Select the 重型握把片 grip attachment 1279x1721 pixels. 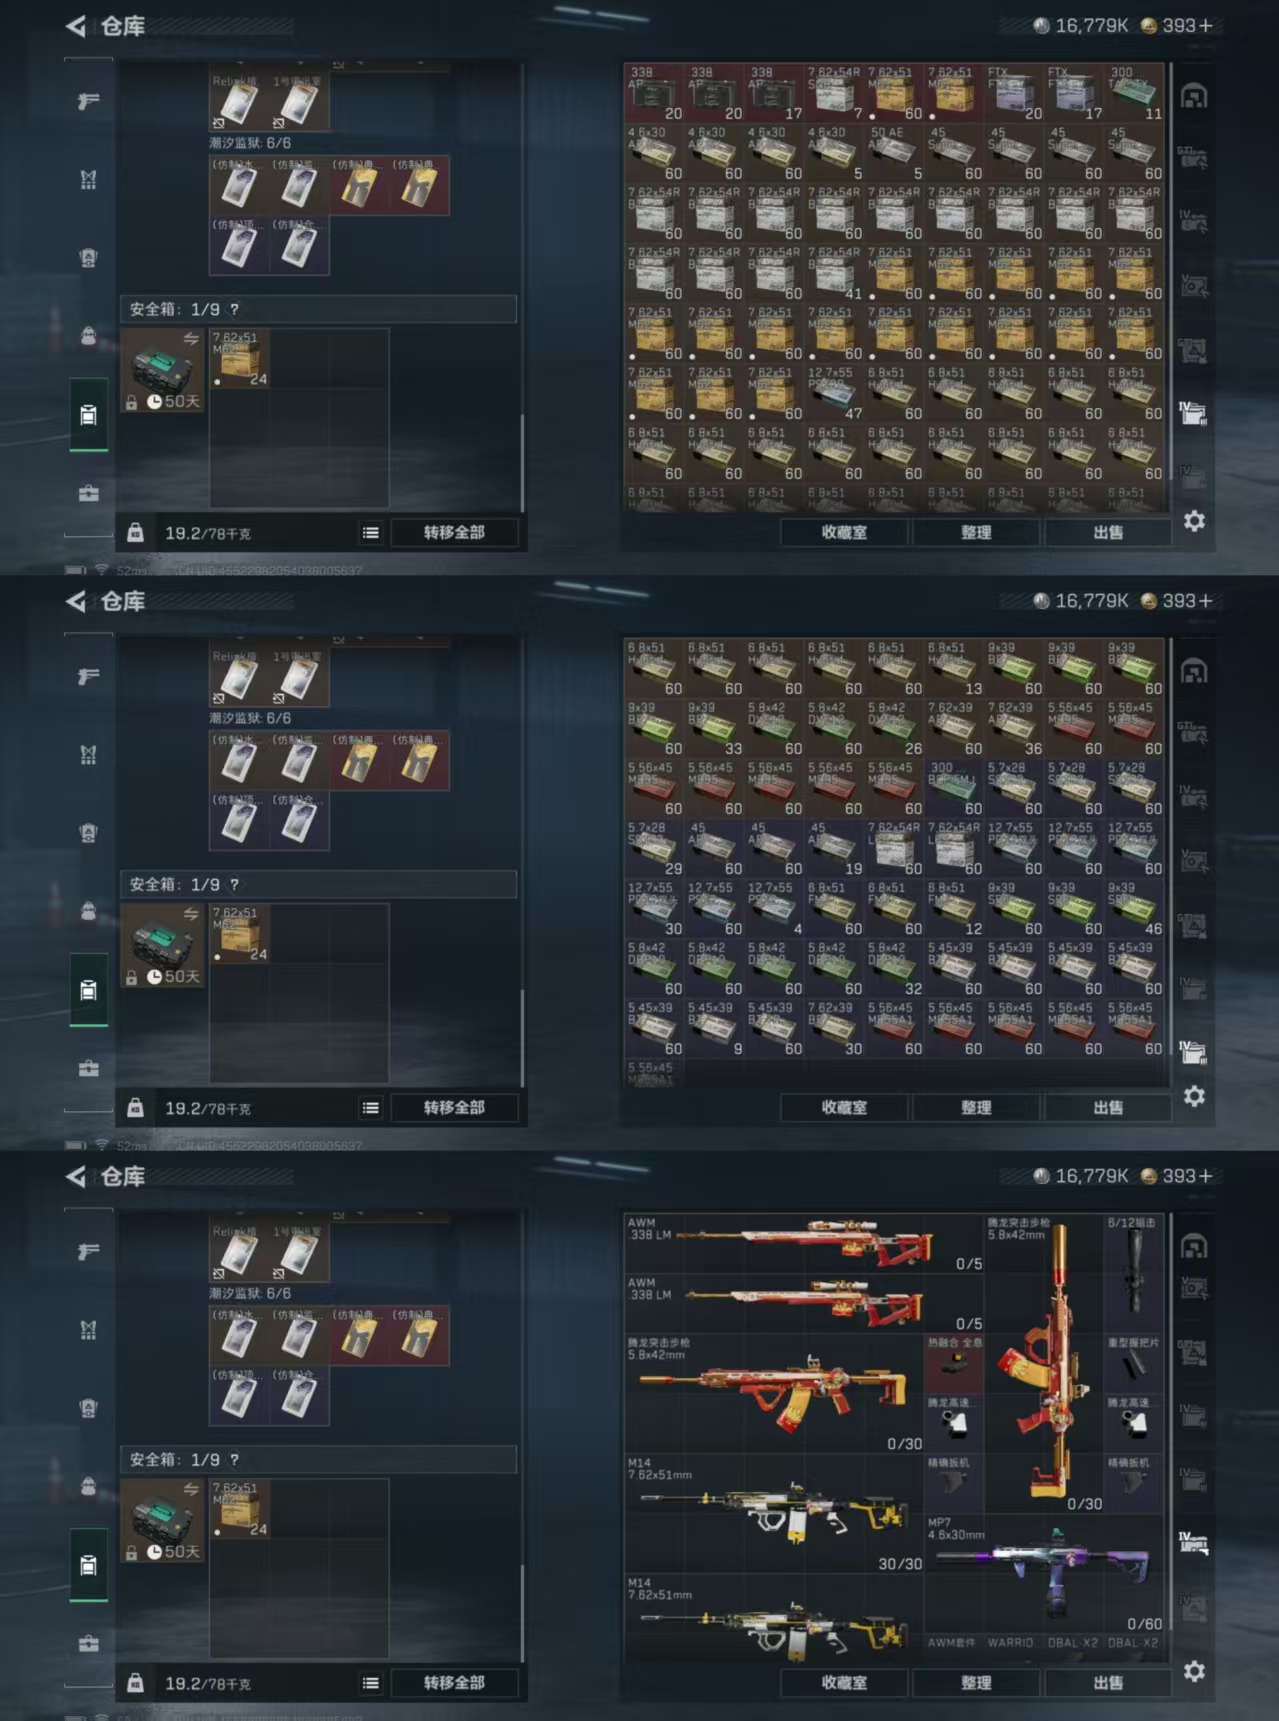coord(1134,1363)
